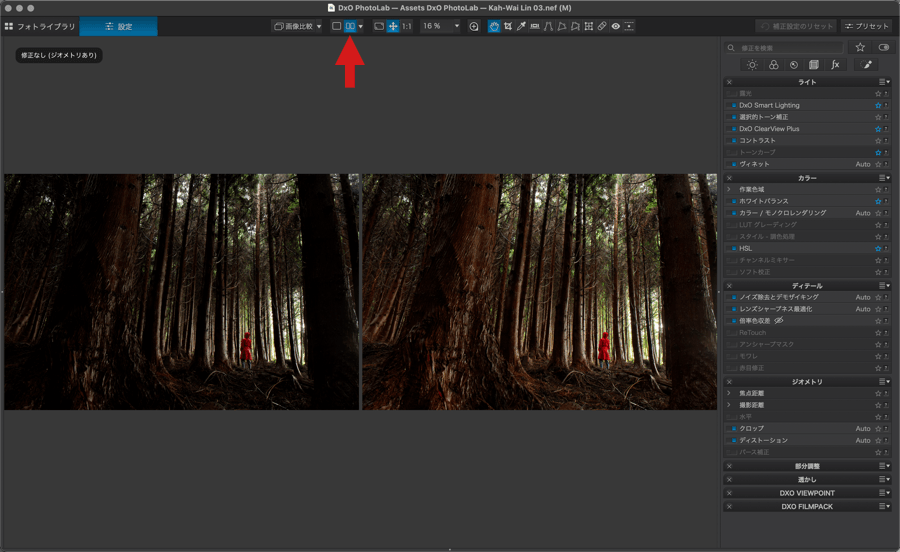Expand the 作業色域 row
The width and height of the screenshot is (900, 552).
pyautogui.click(x=729, y=189)
